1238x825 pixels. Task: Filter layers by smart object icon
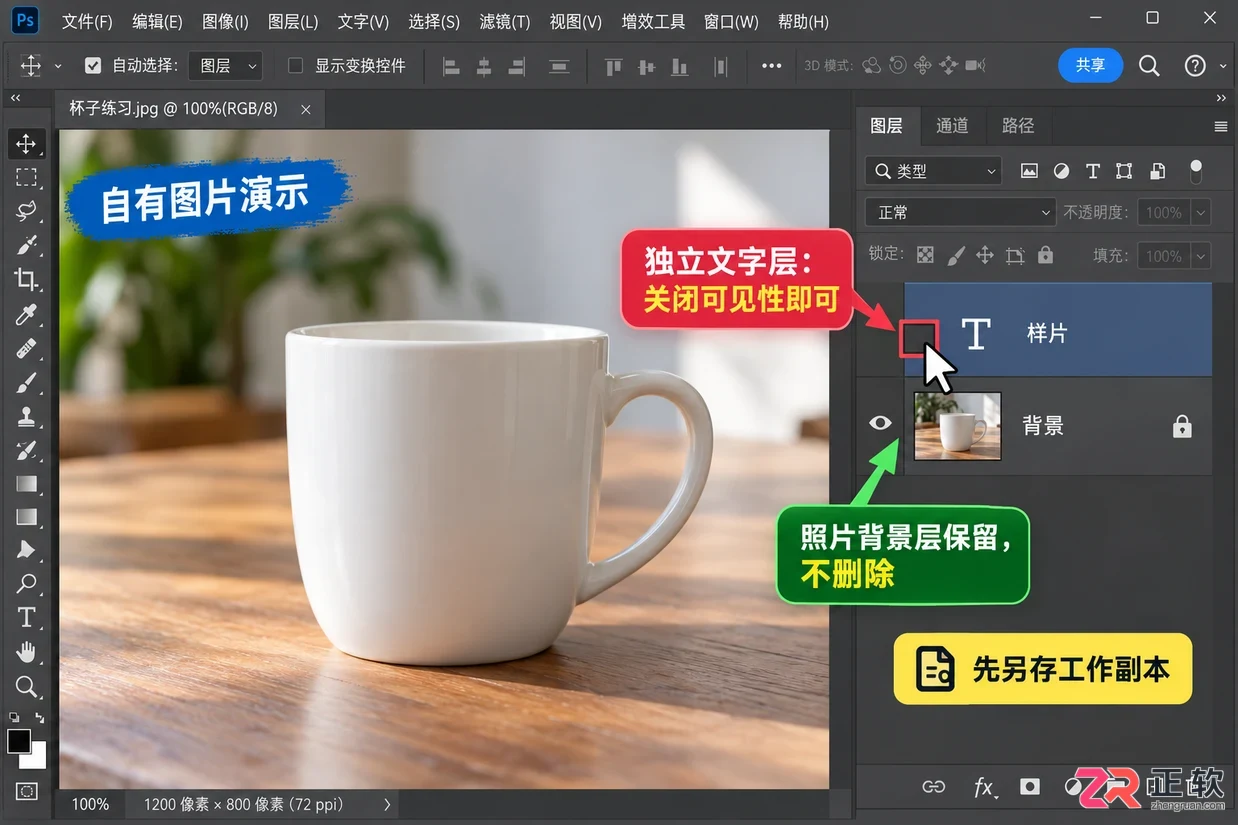click(x=1157, y=171)
